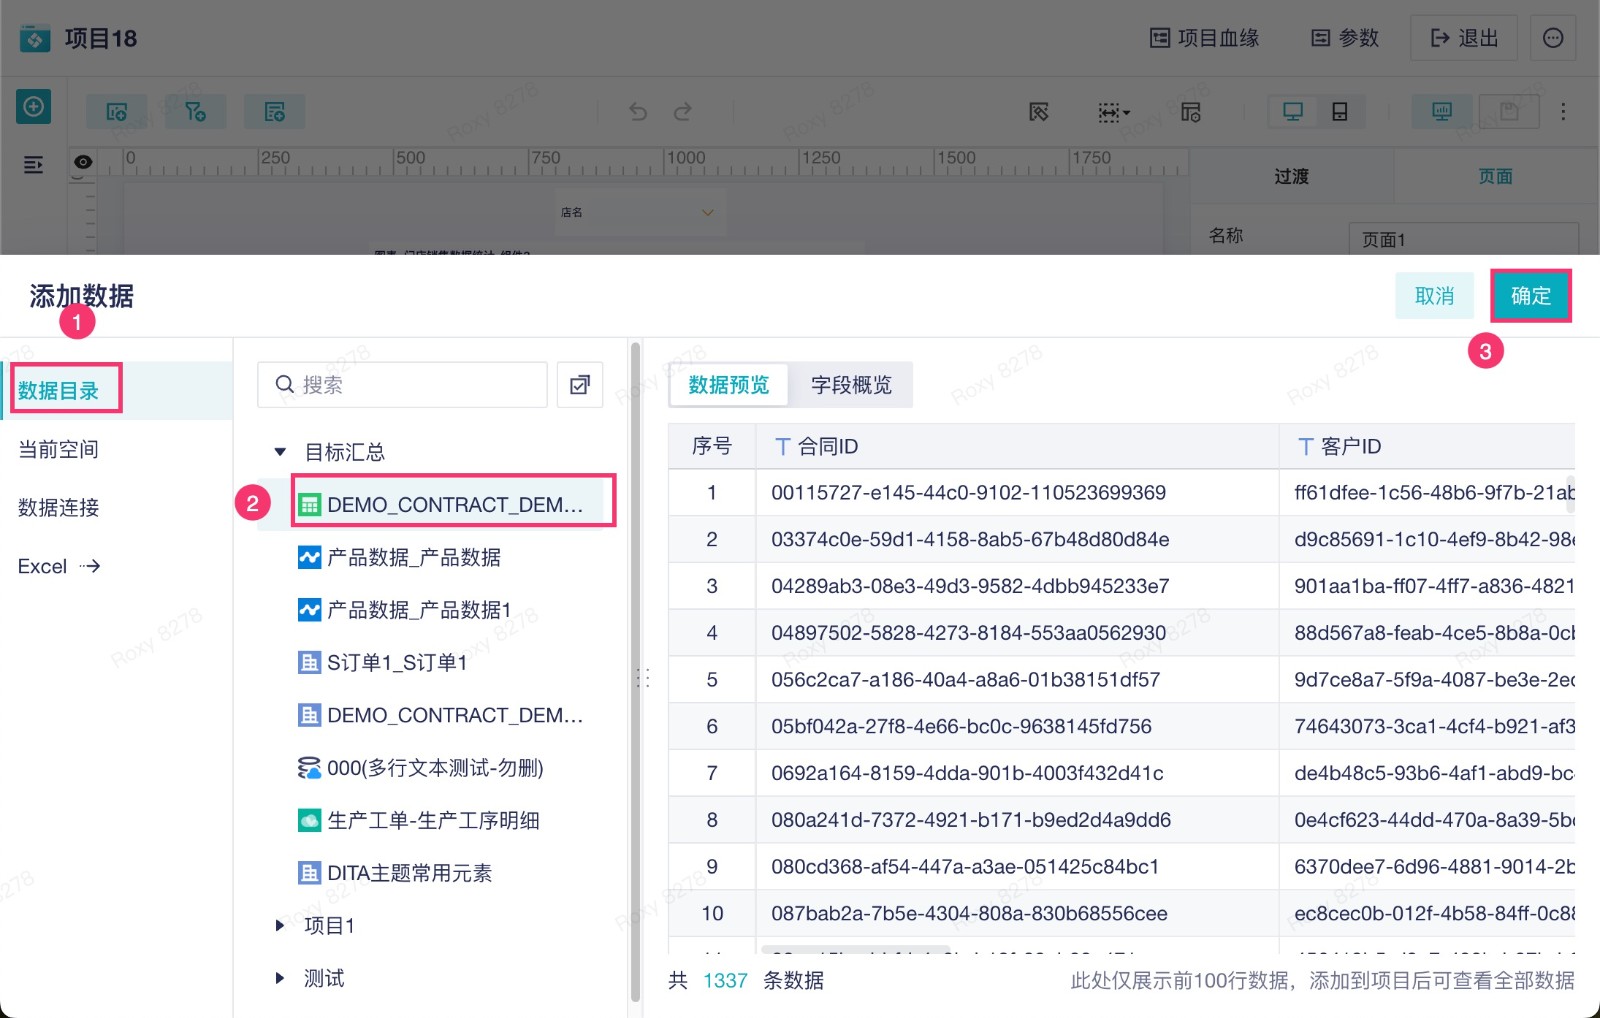Switch to the 过渡 tab in right panel

tap(1292, 177)
